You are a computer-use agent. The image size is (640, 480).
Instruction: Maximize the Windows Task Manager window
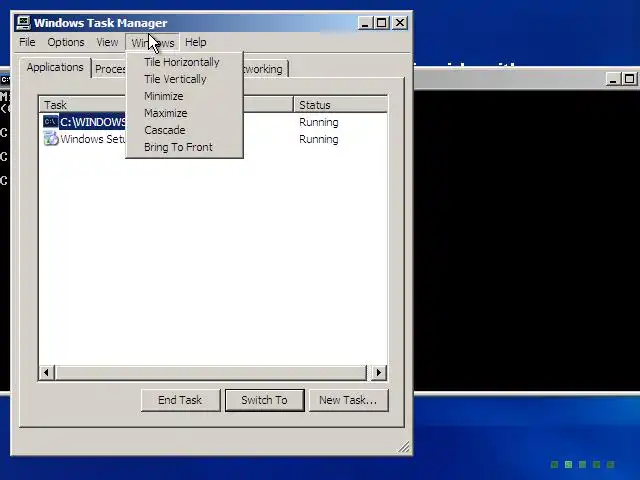coord(382,22)
